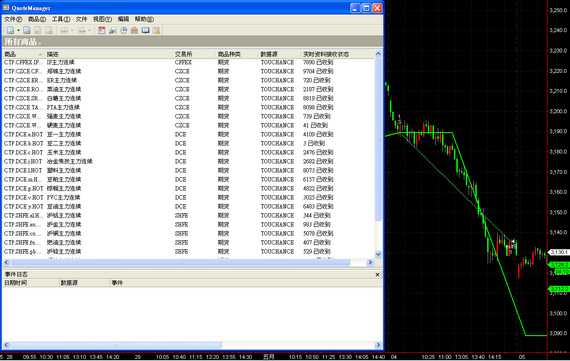The height and width of the screenshot is (361, 570).
Task: Open the clock sessions toolbar icon
Action: click(124, 31)
